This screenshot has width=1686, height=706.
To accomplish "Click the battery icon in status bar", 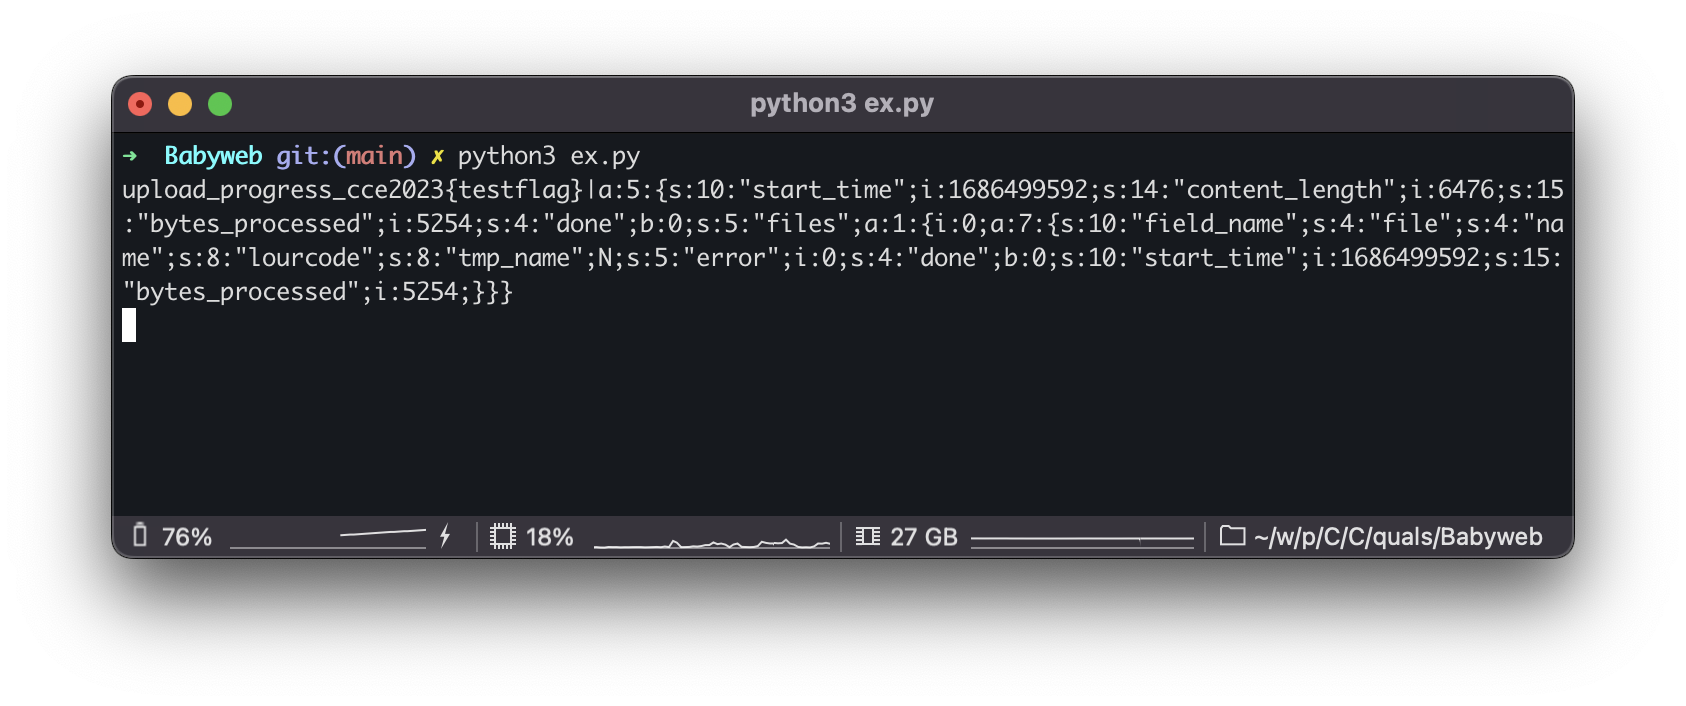I will 140,536.
